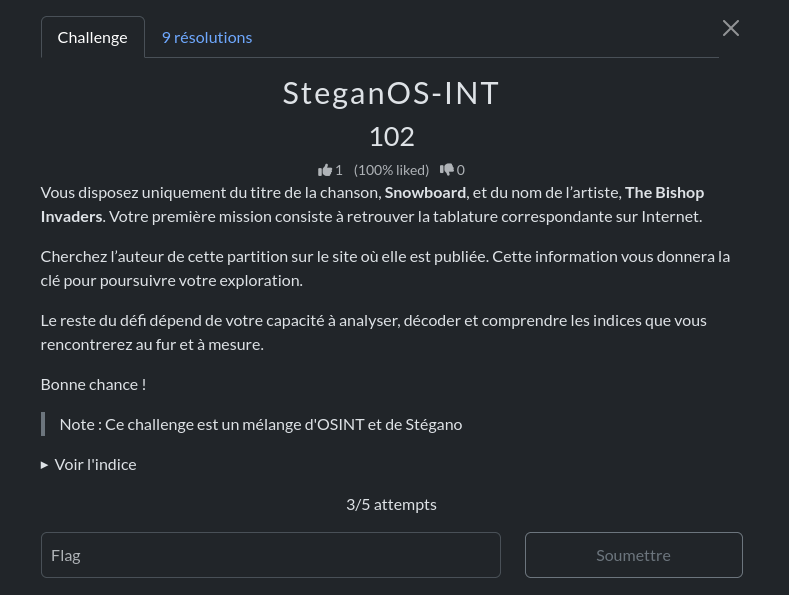Image resolution: width=789 pixels, height=595 pixels.
Task: Focus the Flag input field
Action: click(270, 555)
